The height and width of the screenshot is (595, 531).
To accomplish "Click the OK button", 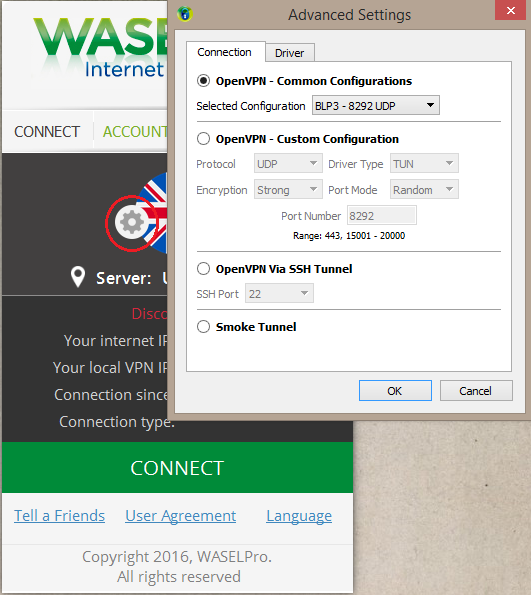I will 395,391.
